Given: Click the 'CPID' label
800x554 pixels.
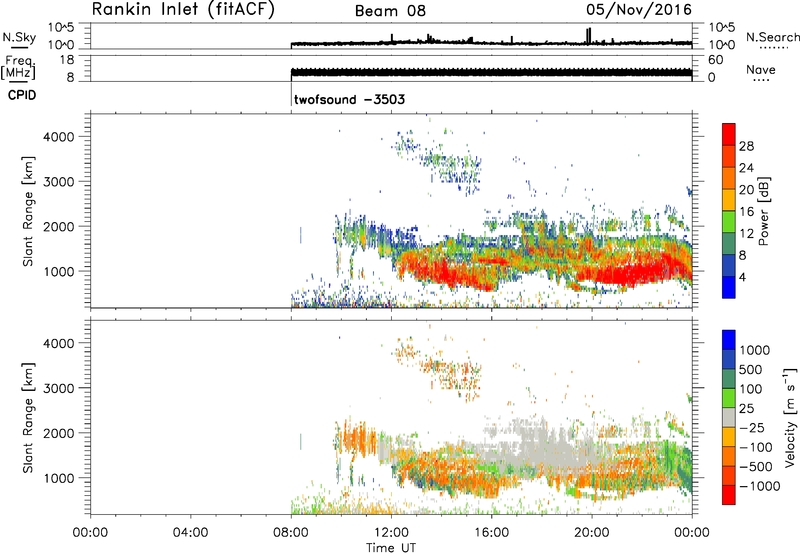Looking at the screenshot, I should 22,95.
